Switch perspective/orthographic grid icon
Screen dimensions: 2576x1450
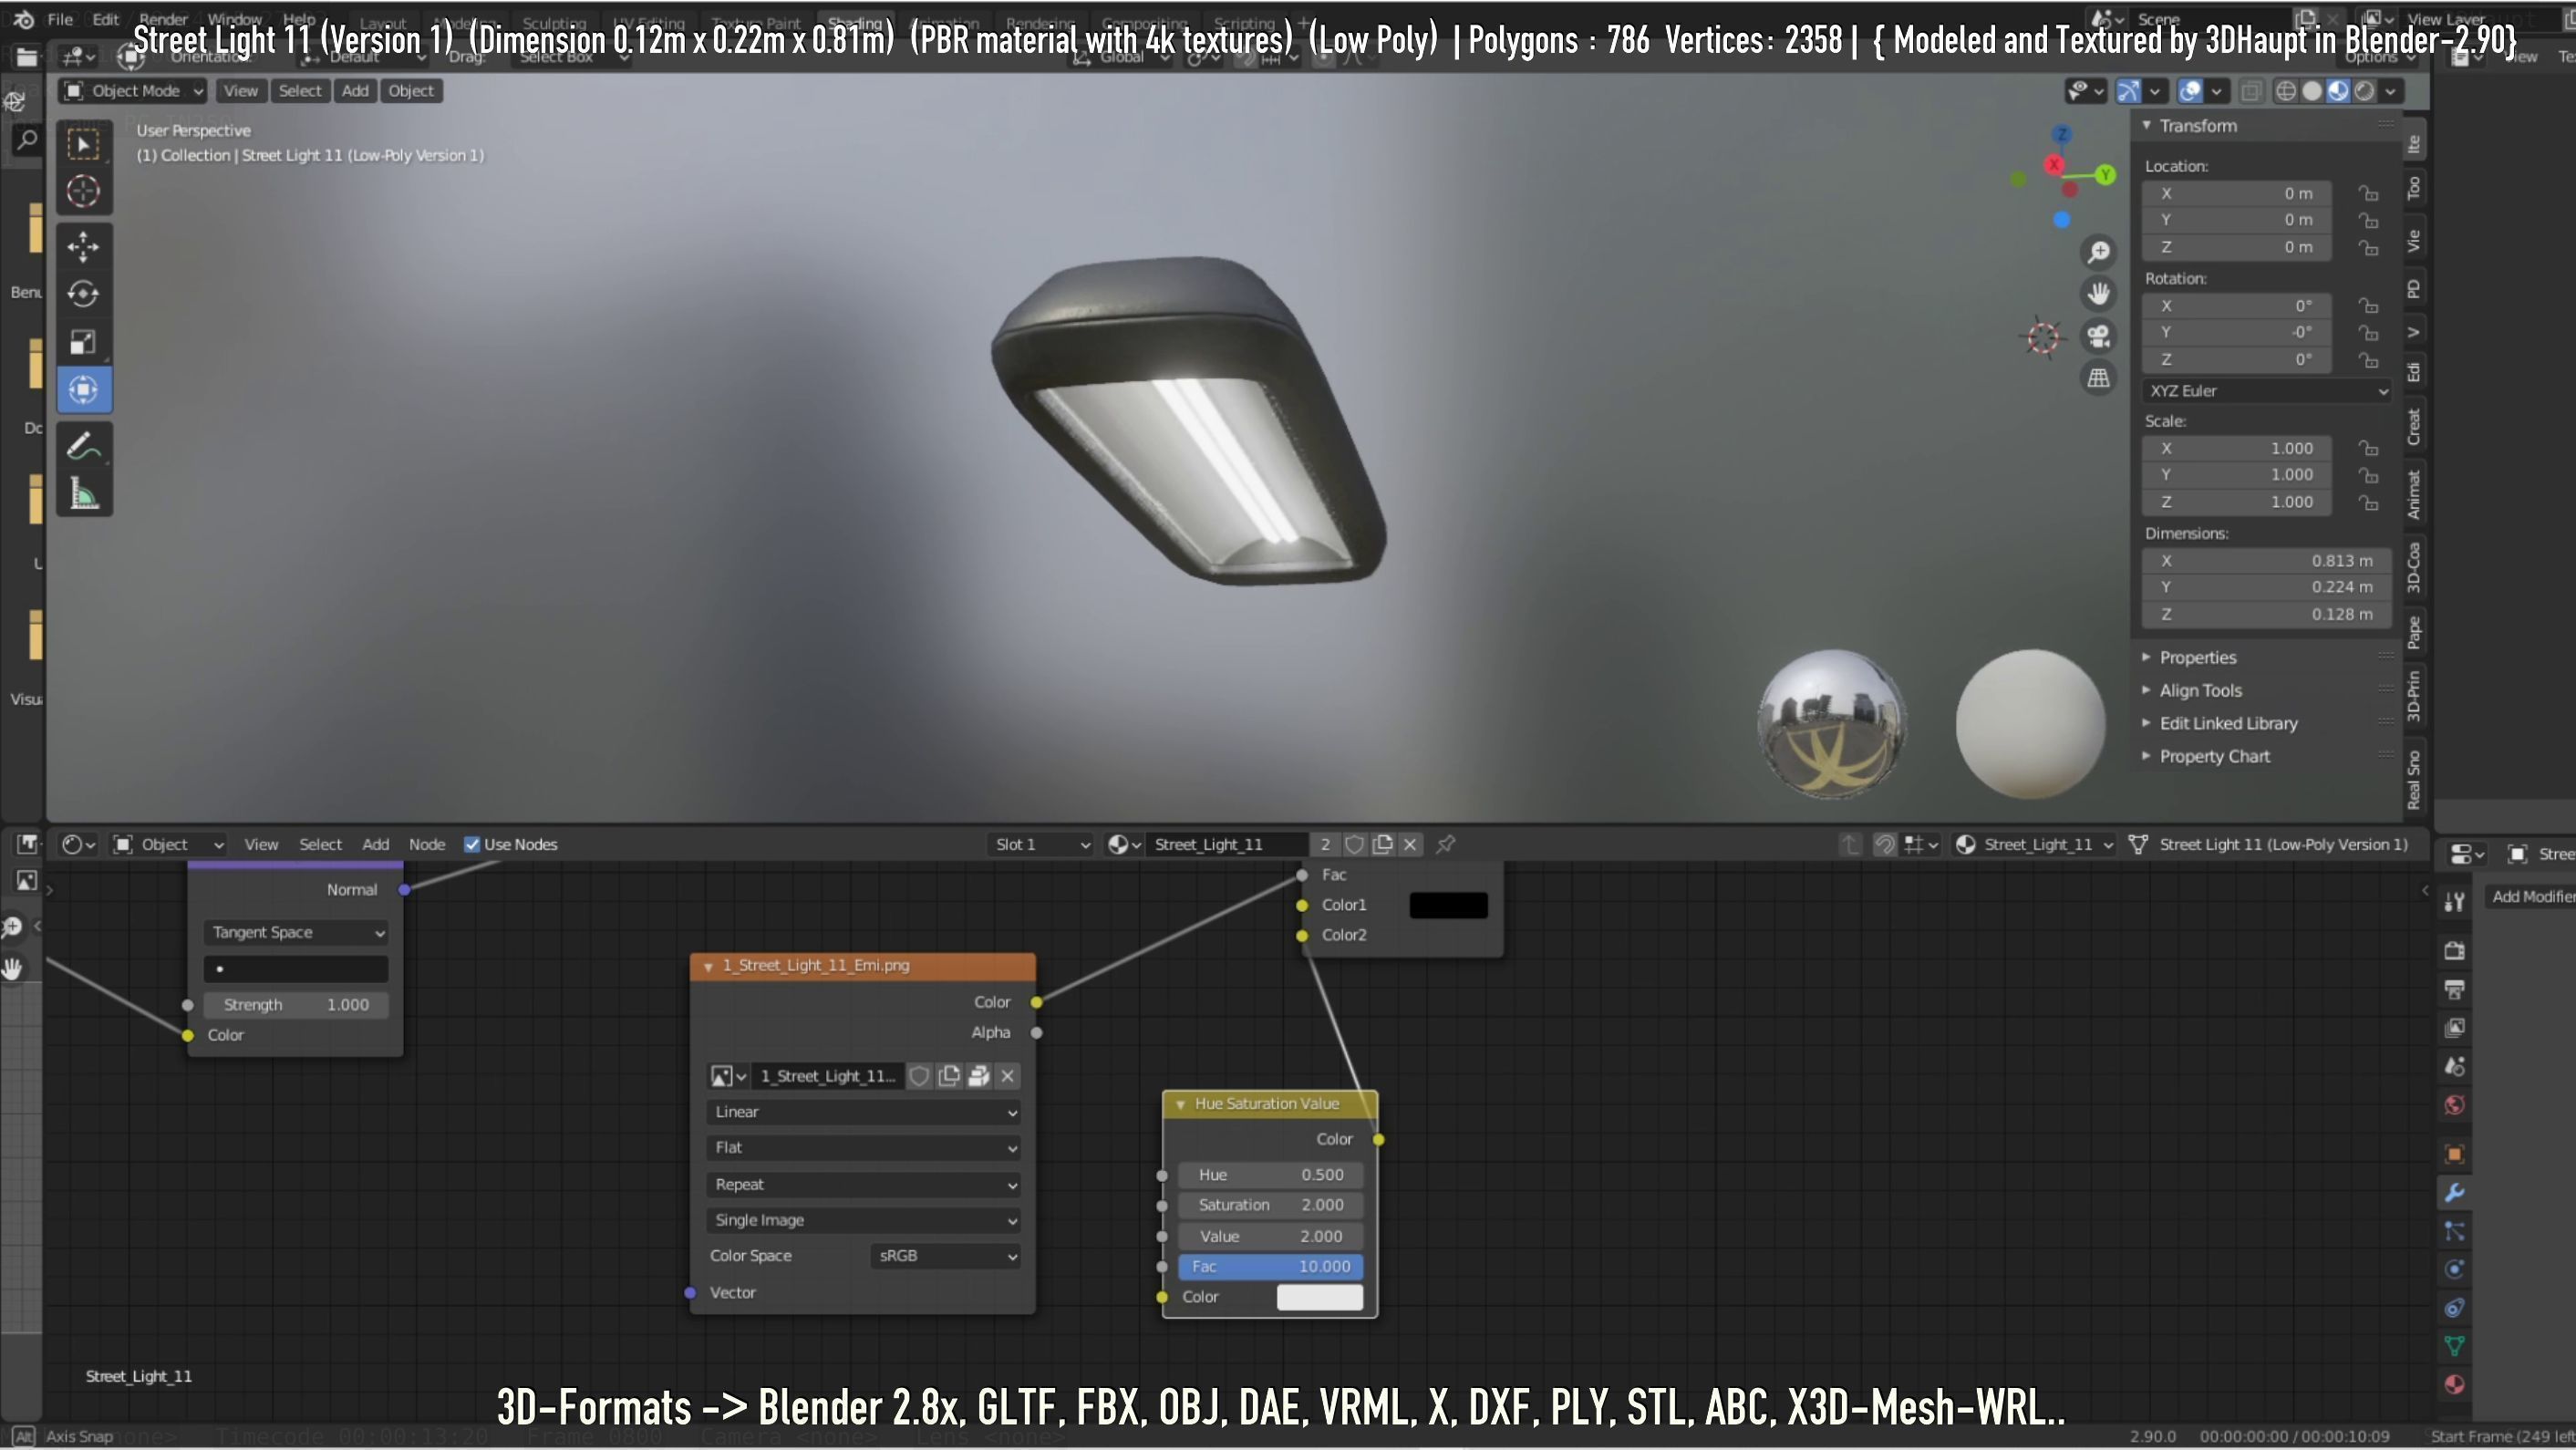coord(2098,378)
